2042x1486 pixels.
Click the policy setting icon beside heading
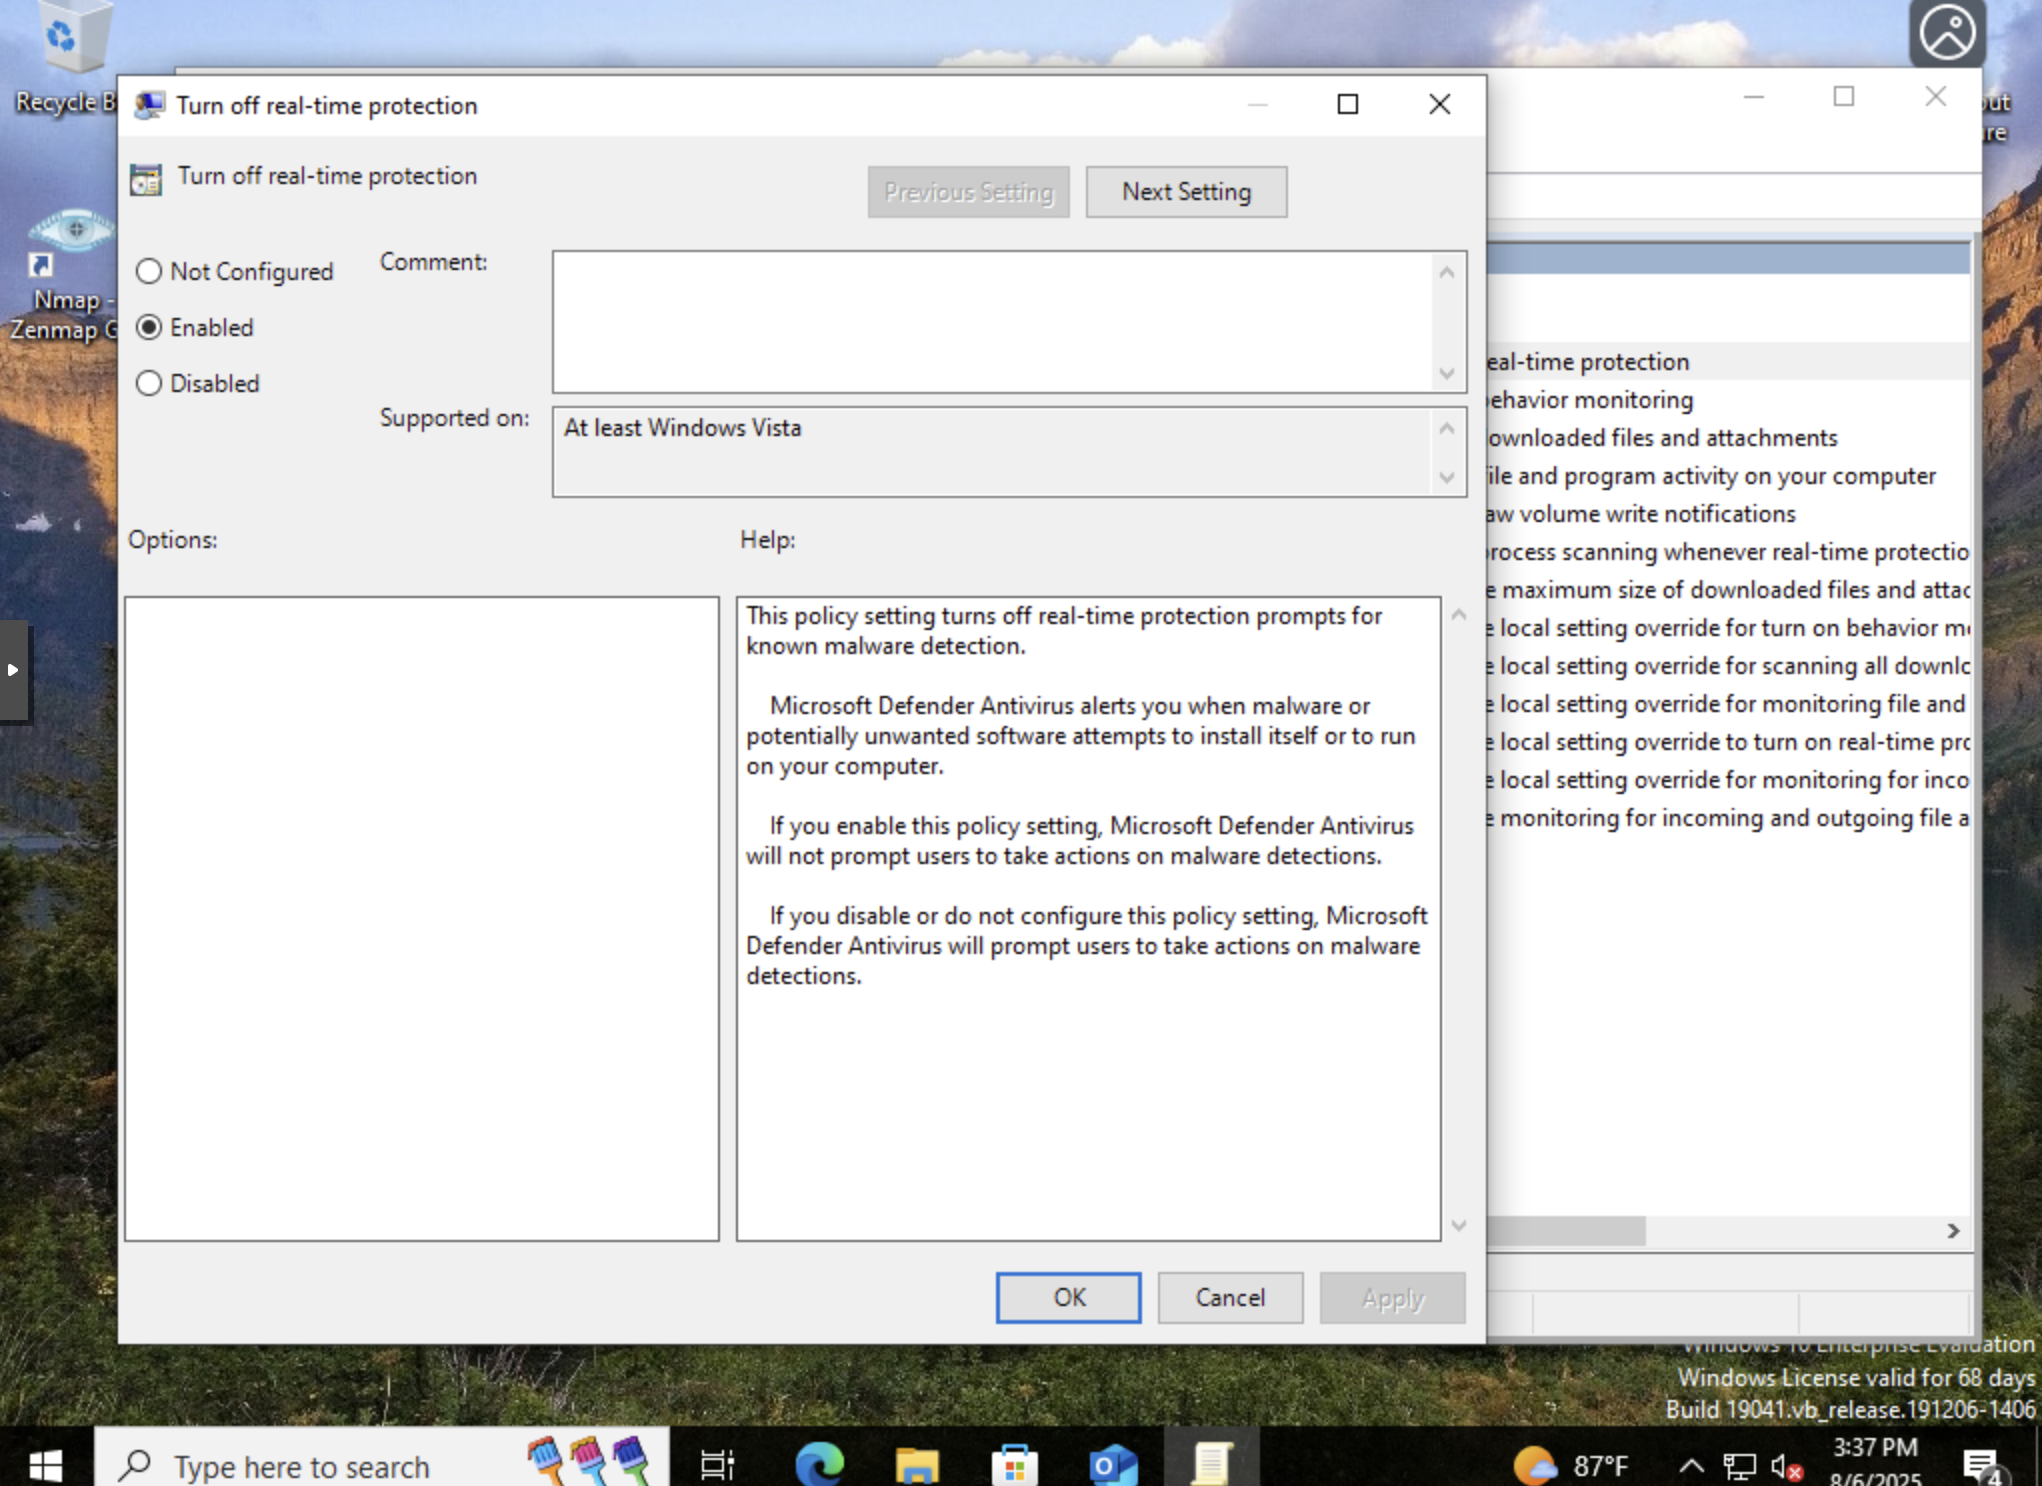[x=146, y=179]
